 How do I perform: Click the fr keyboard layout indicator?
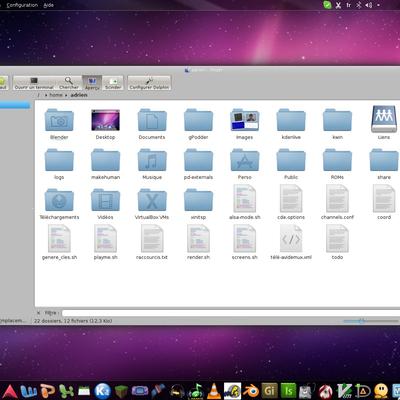click(349, 5)
